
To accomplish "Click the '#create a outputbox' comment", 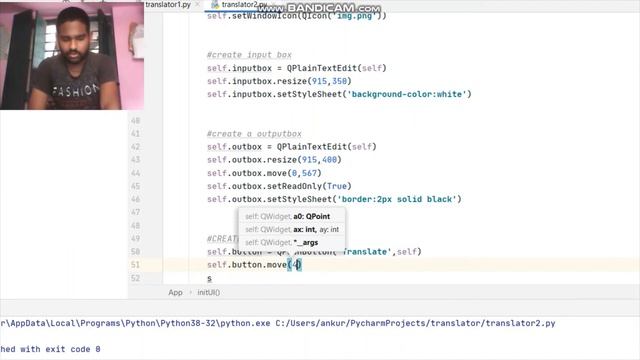I will (254, 134).
